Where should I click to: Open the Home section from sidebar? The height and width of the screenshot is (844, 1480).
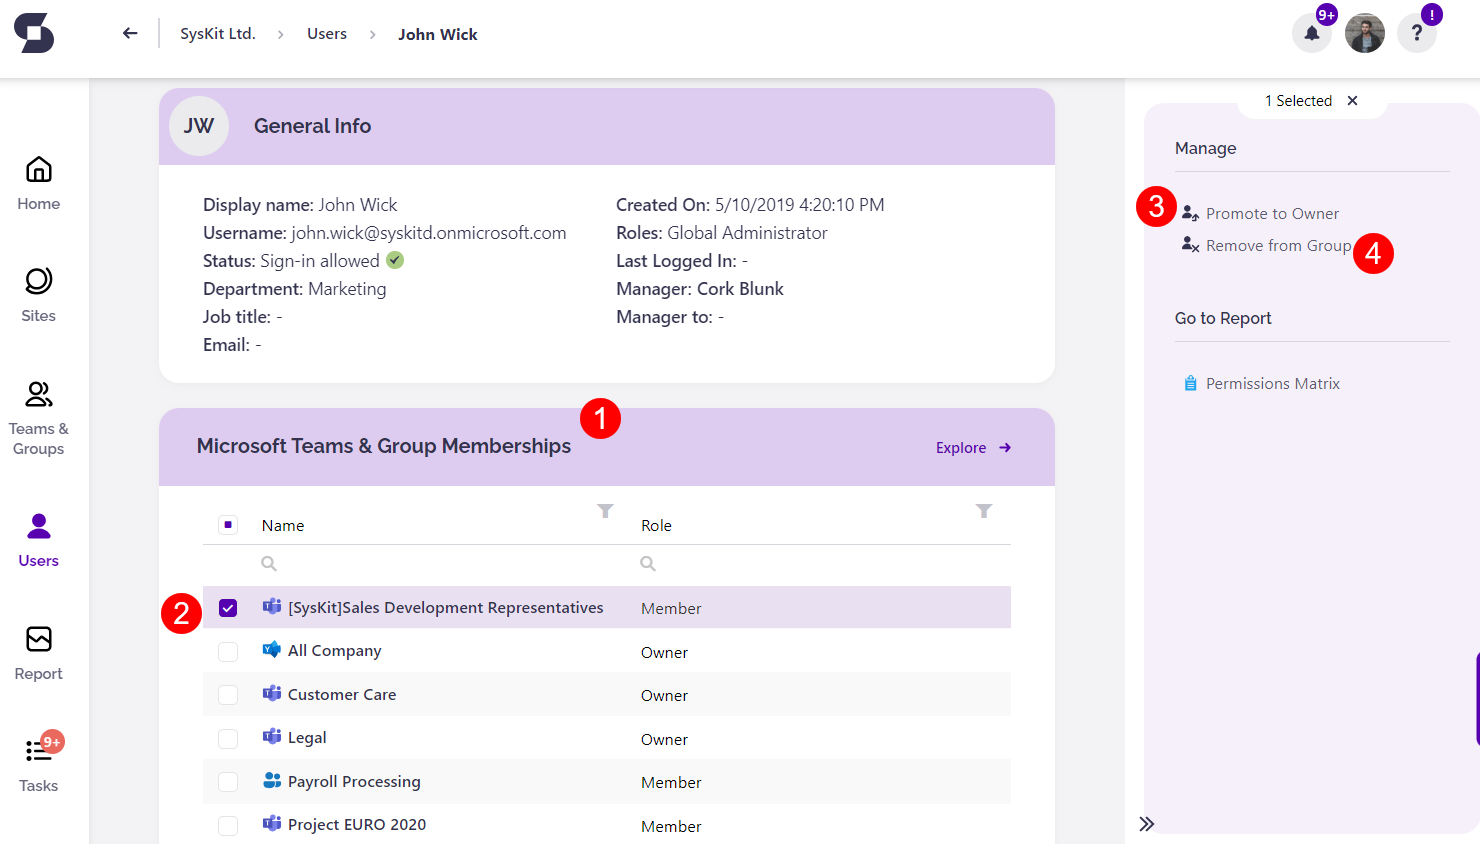(x=38, y=182)
